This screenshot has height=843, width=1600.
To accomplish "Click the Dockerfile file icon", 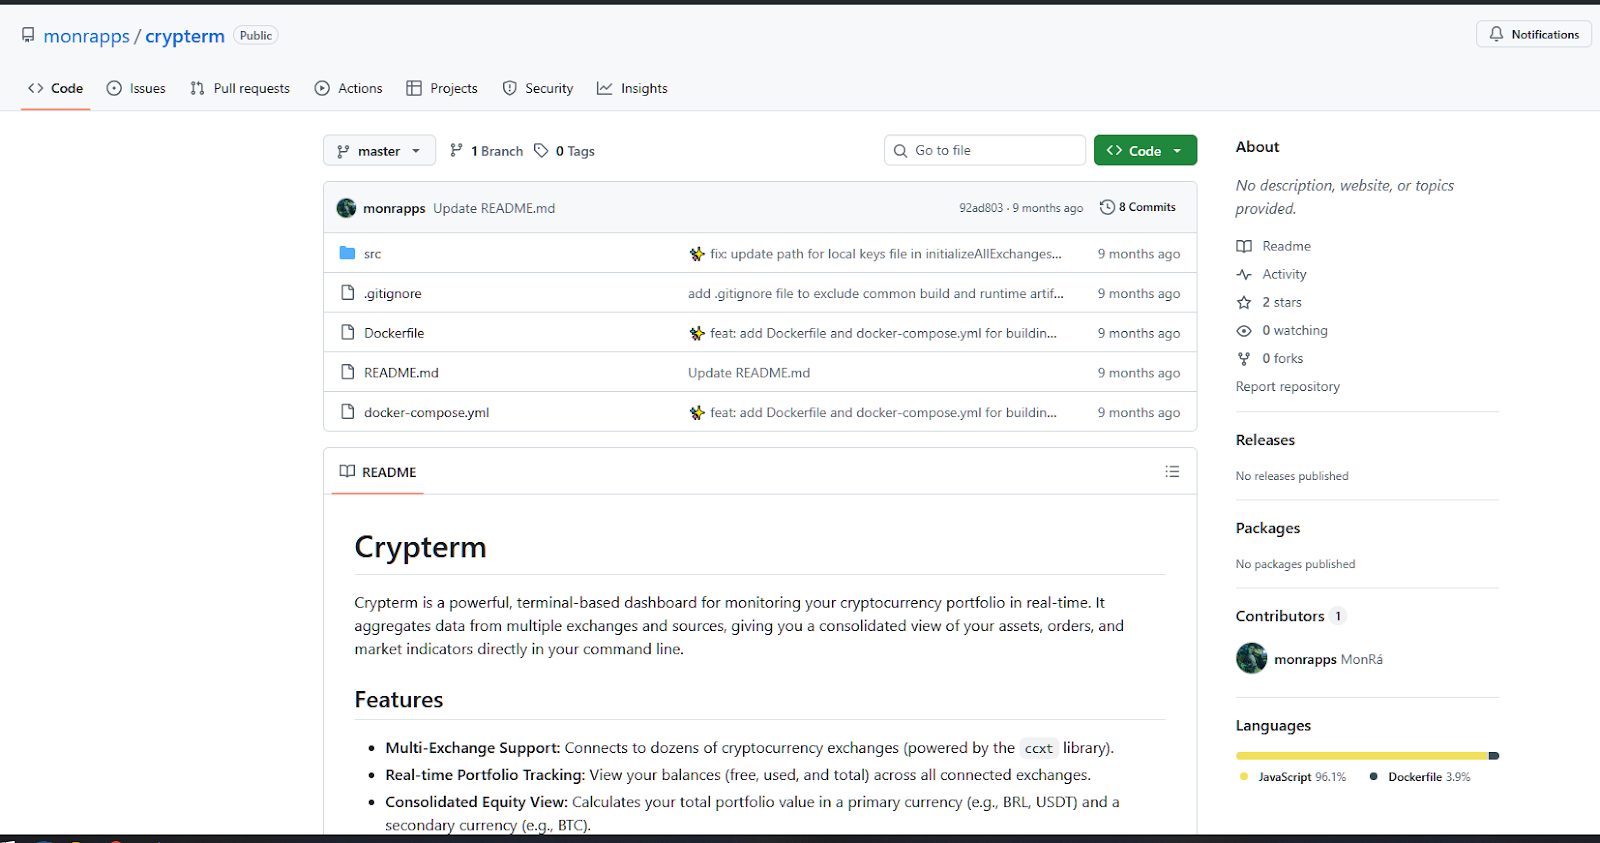I will tap(347, 332).
